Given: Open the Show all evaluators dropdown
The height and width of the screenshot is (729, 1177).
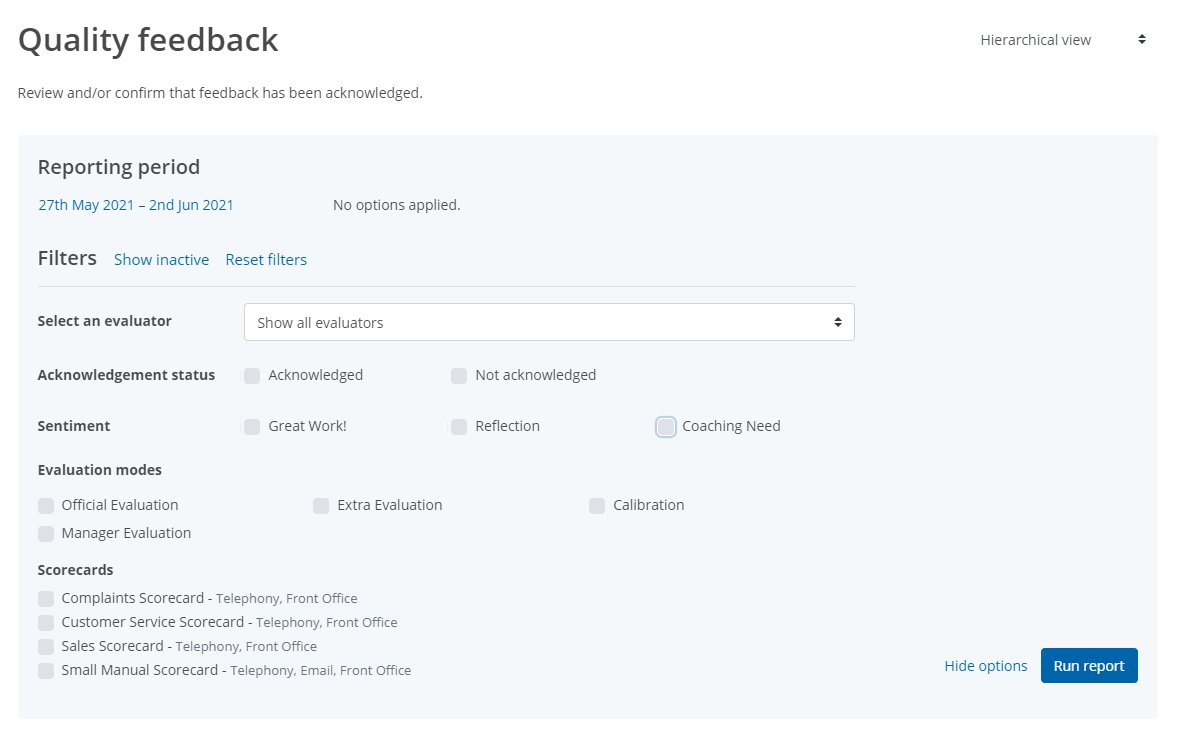Looking at the screenshot, I should point(549,322).
